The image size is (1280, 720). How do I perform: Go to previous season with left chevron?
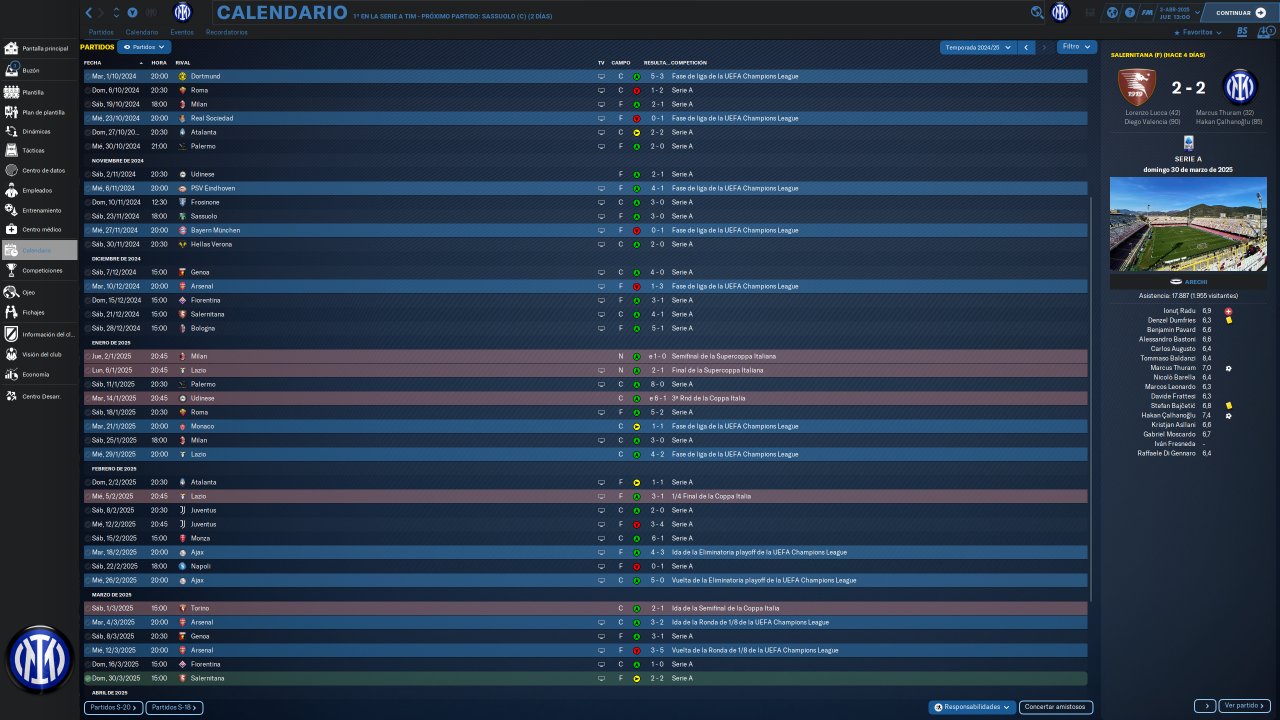coord(1026,47)
